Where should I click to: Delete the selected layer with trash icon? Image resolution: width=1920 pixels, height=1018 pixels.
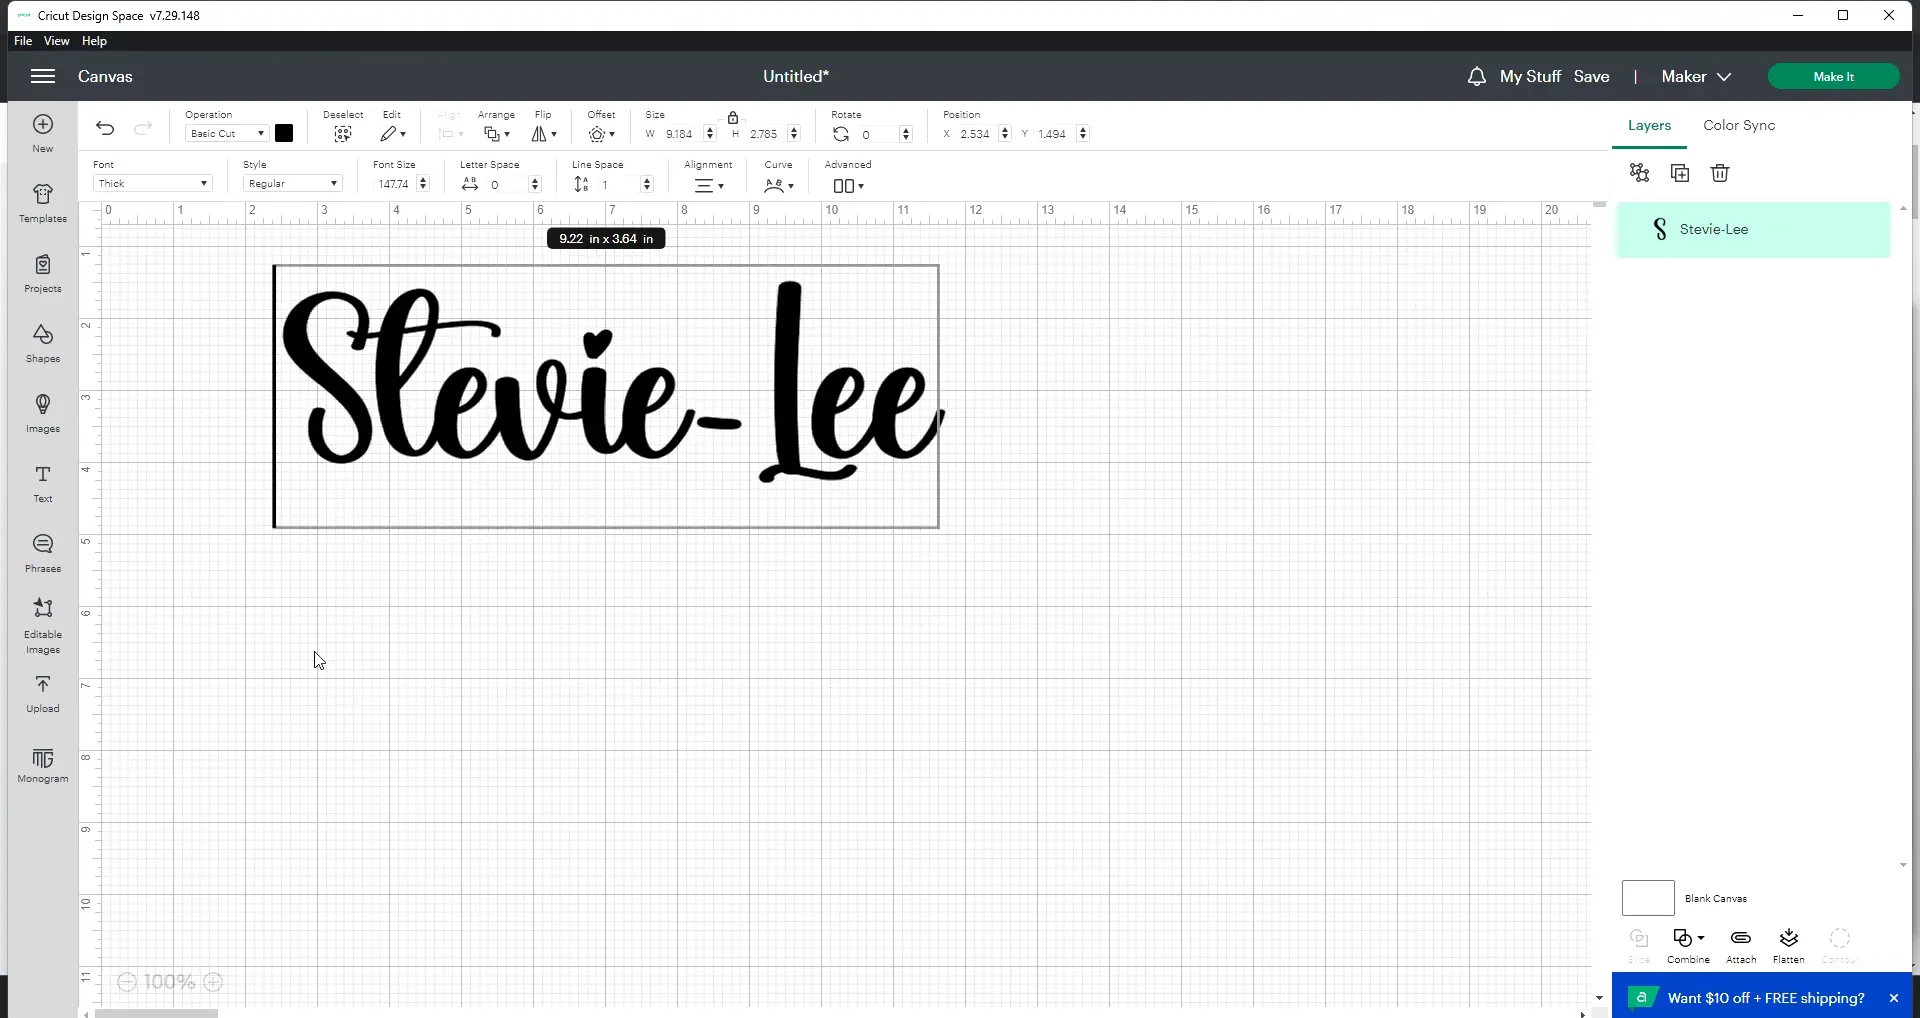pyautogui.click(x=1719, y=173)
